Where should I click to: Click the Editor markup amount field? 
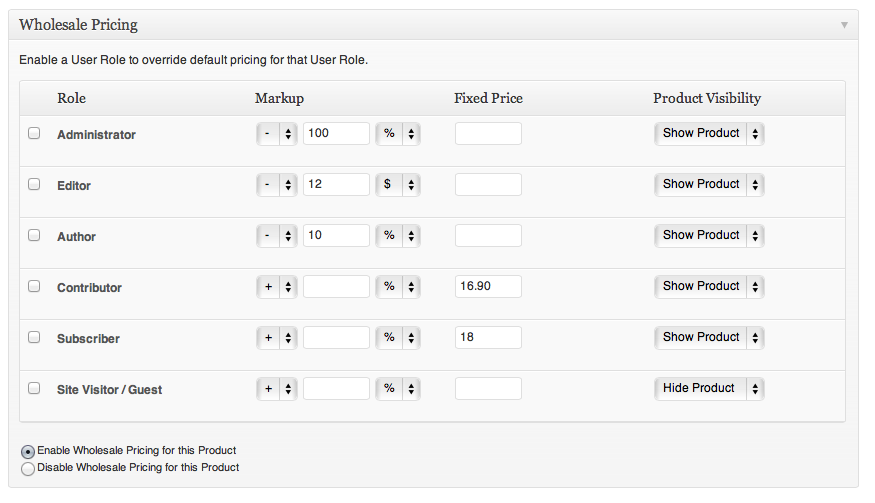click(x=336, y=184)
